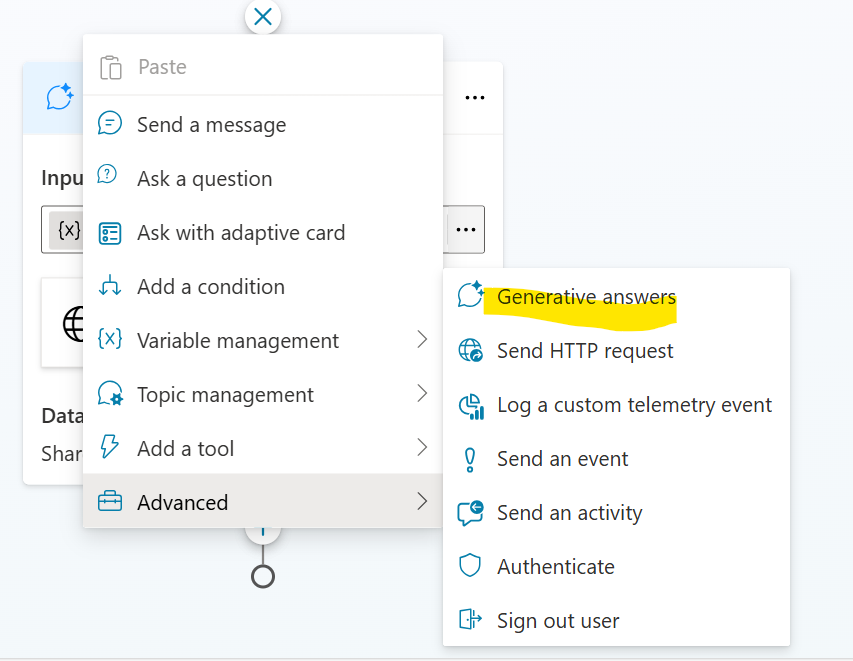
Task: Click the Paste option in the menu
Action: coord(162,67)
